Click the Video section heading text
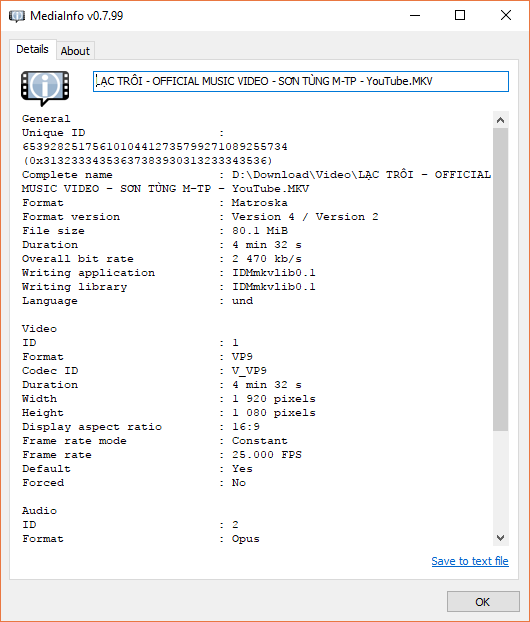Viewport: 530px width, 622px height. tap(39, 329)
